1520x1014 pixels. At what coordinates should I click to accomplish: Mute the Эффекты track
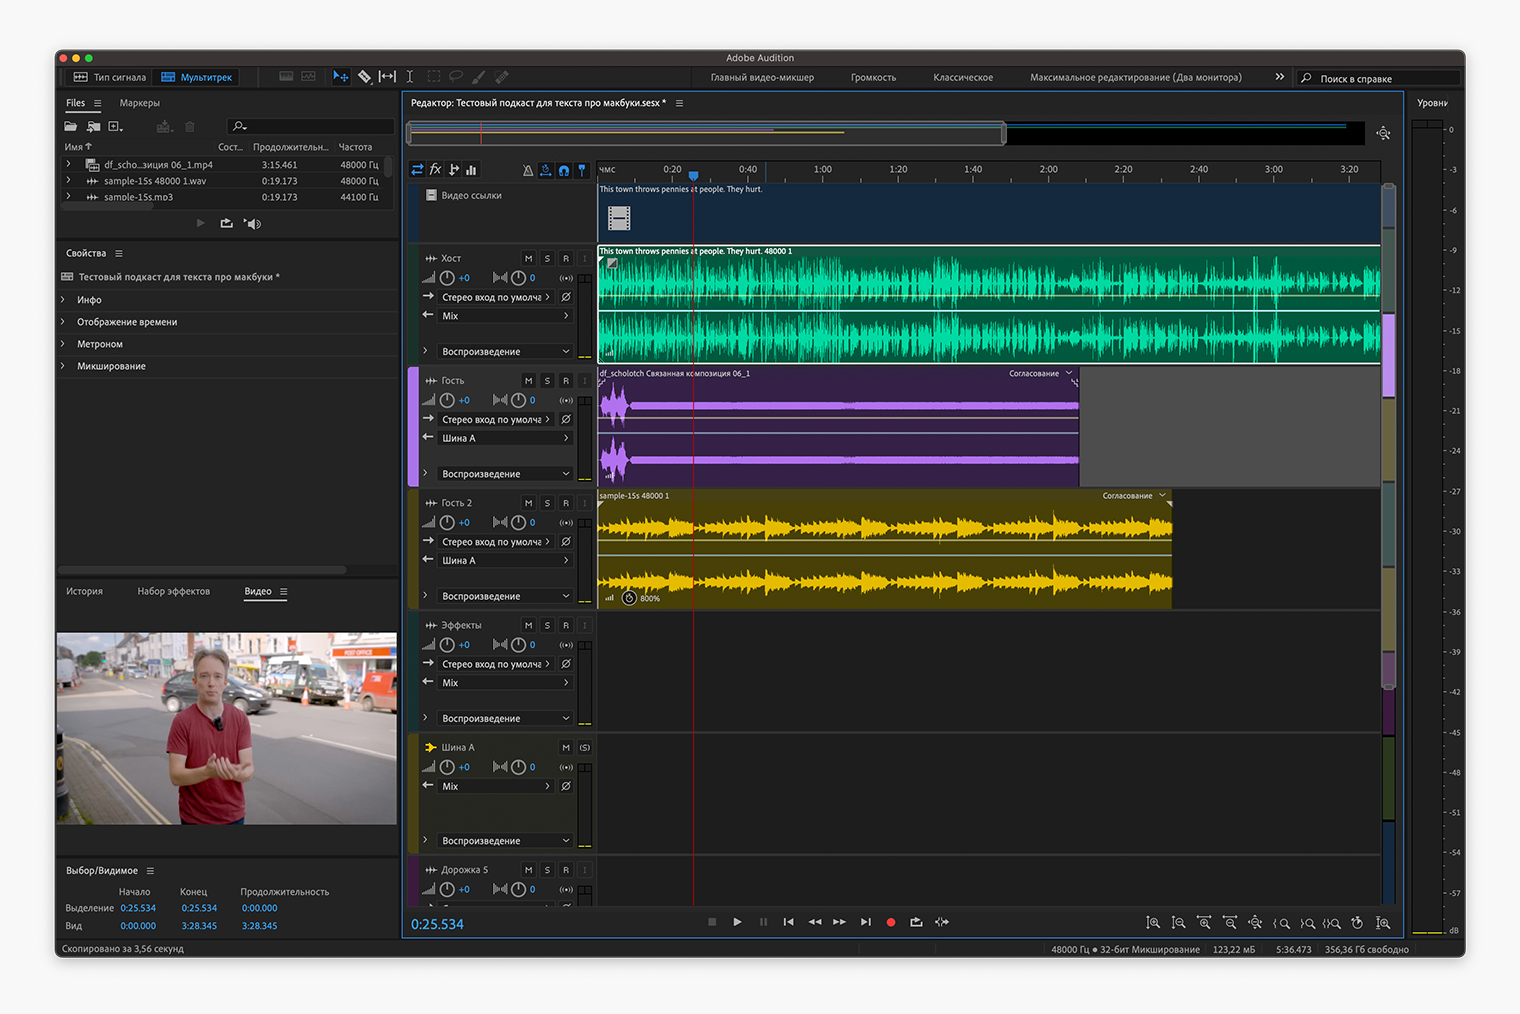click(529, 626)
